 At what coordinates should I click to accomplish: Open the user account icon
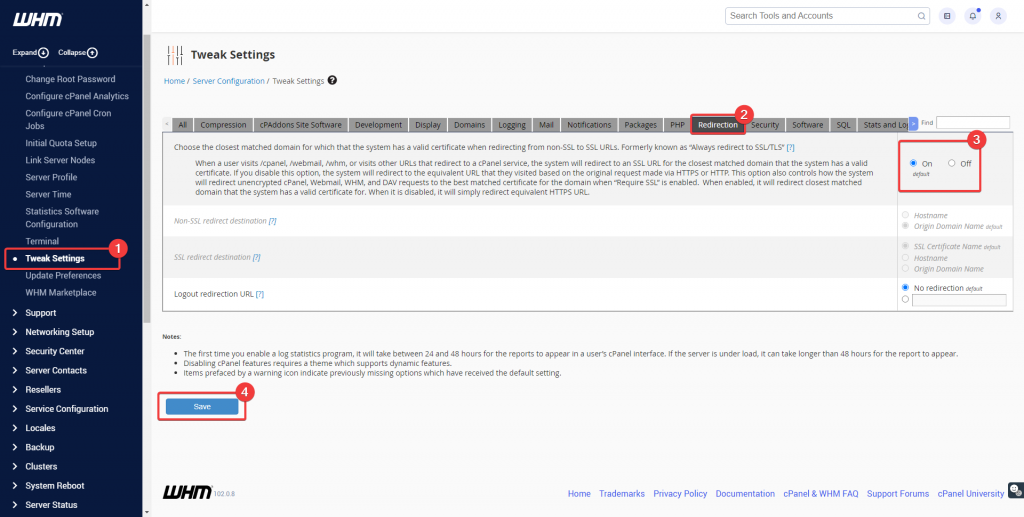[x=998, y=16]
